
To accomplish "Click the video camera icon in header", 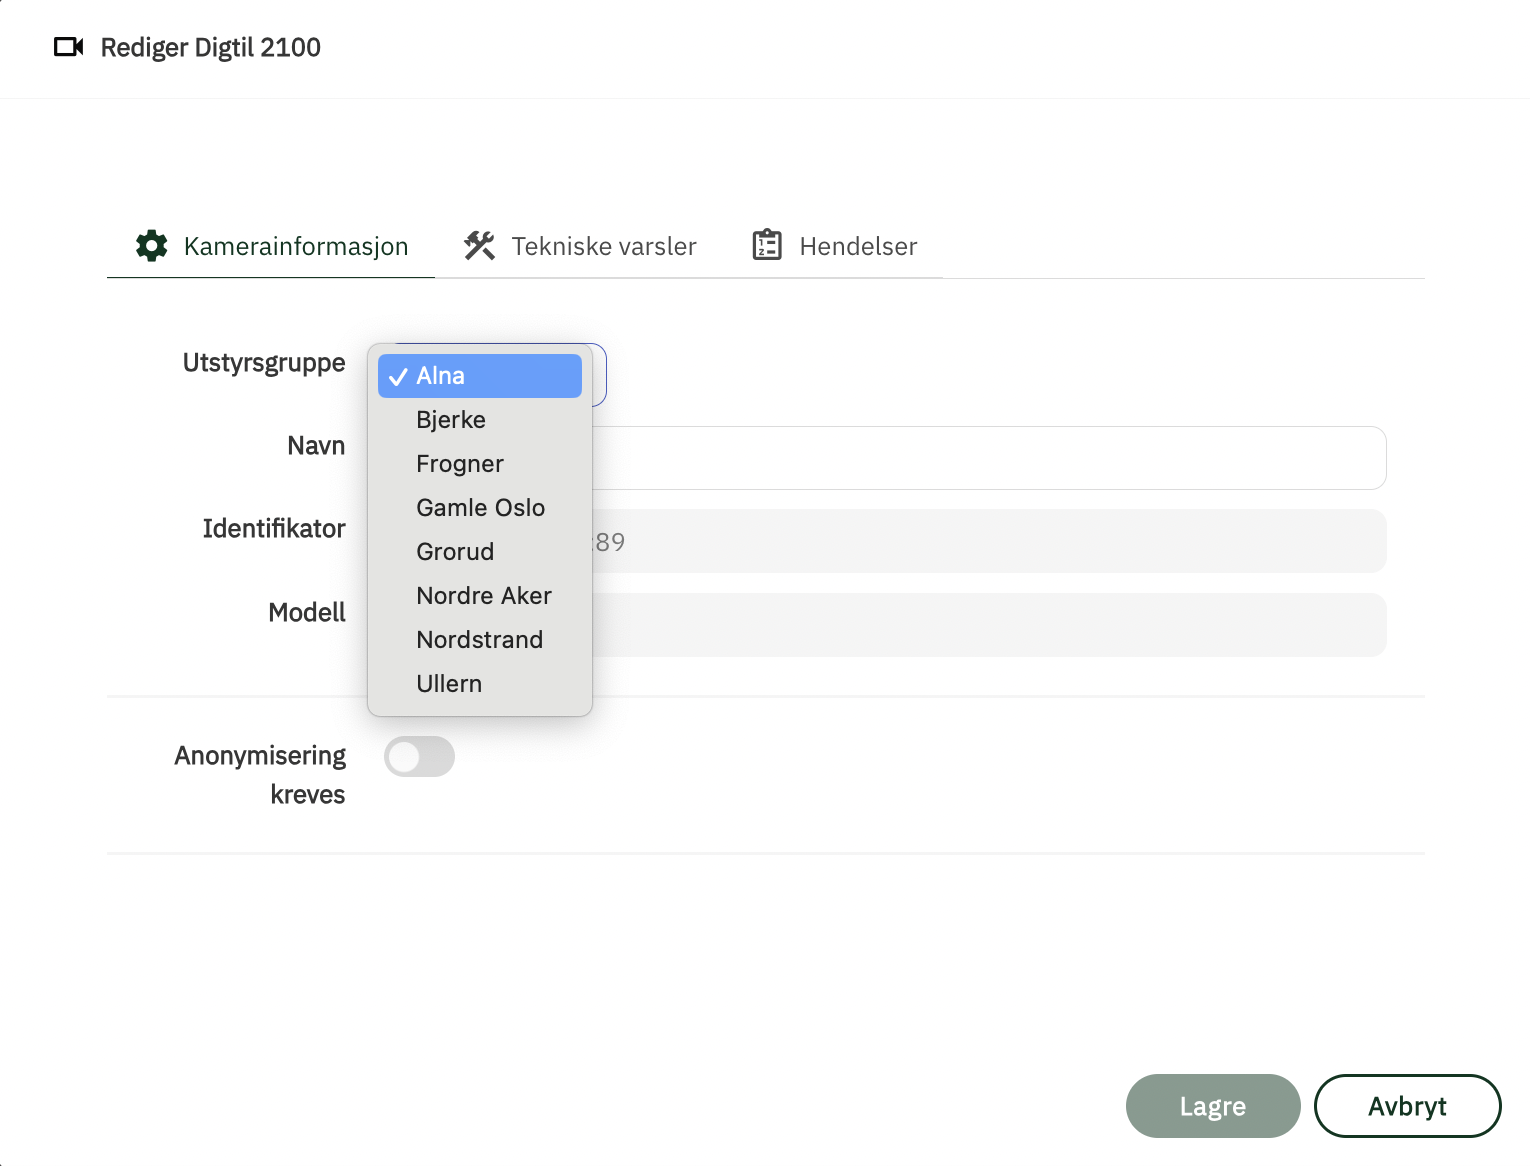I will point(68,47).
